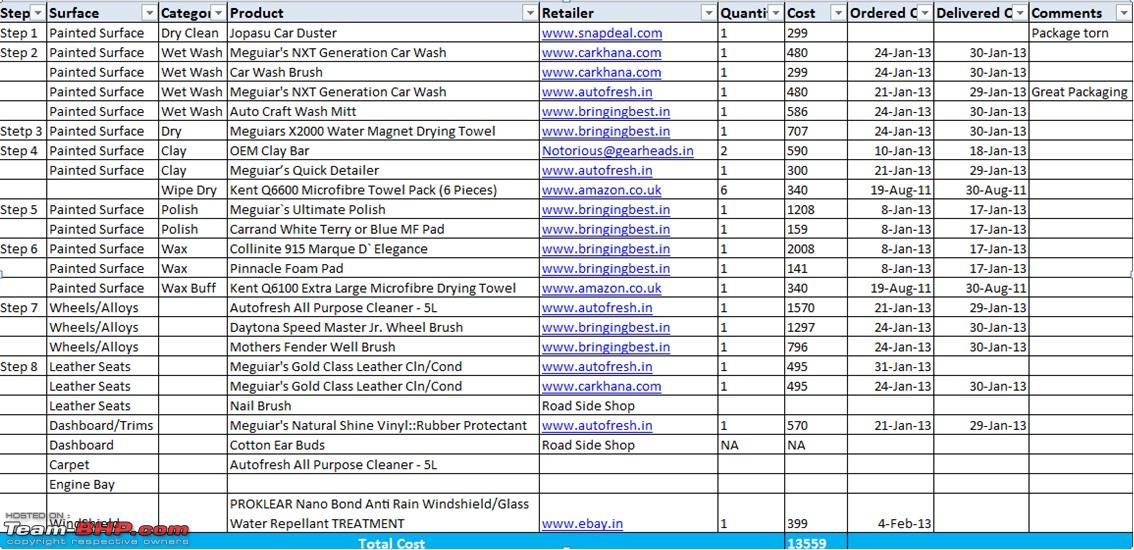Select the Car Wash Brush product cell
This screenshot has height=550, width=1134.
click(x=383, y=72)
